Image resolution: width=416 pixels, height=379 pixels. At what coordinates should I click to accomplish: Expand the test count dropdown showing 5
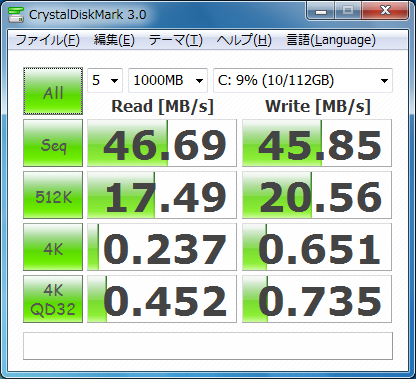[105, 80]
